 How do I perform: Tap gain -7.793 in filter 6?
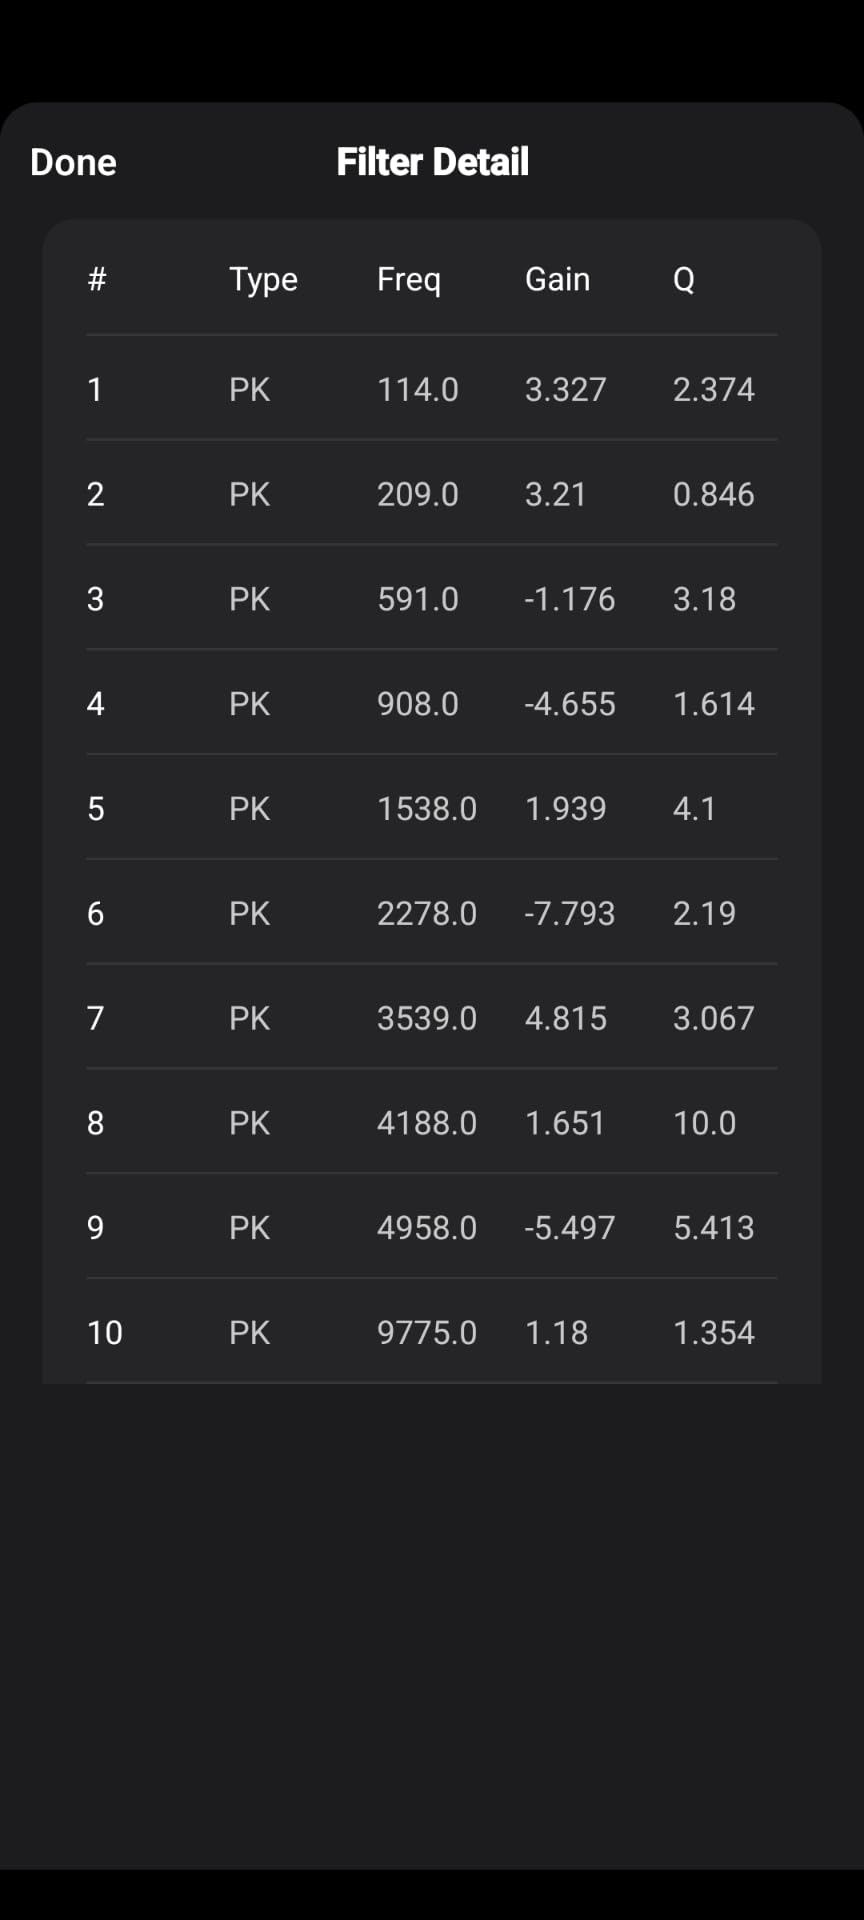[569, 913]
